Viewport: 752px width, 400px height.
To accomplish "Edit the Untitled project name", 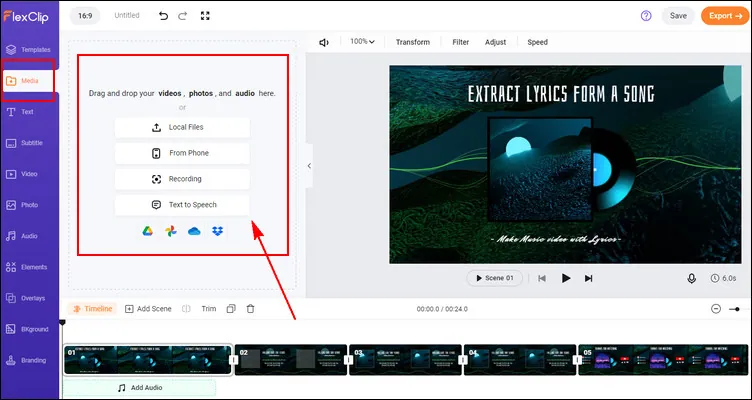I will [x=127, y=15].
